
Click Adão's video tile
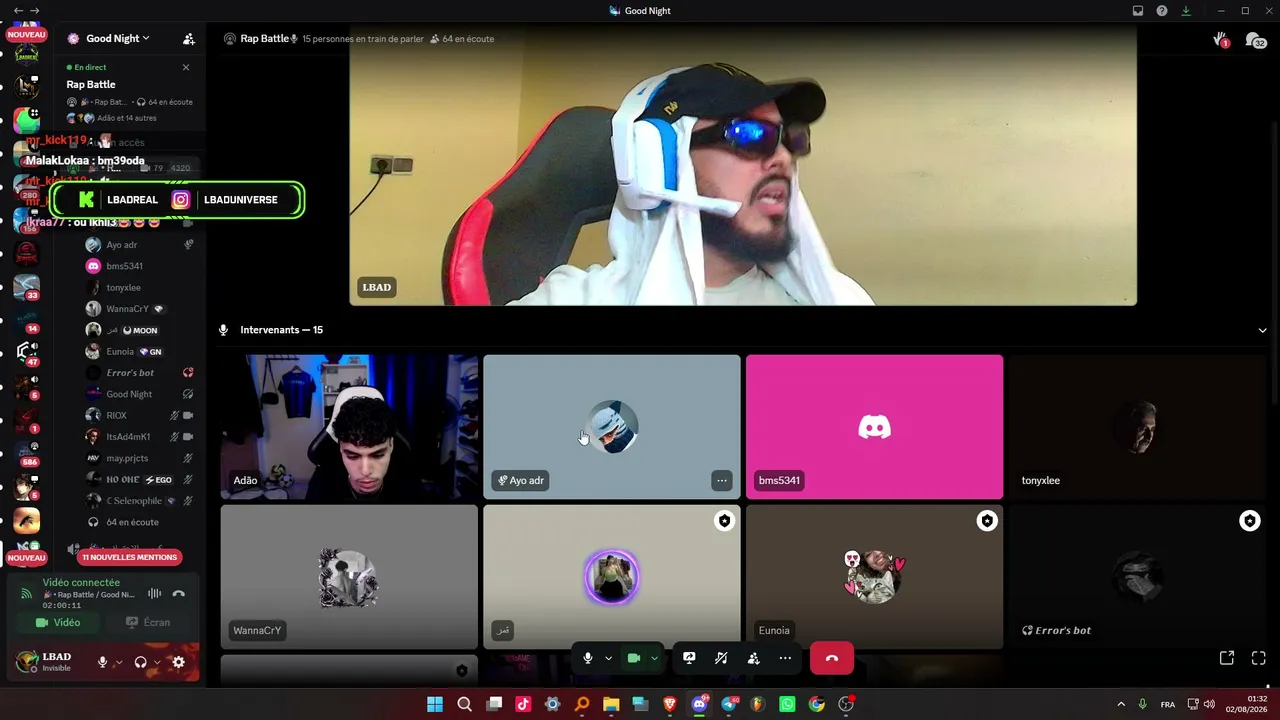(349, 427)
